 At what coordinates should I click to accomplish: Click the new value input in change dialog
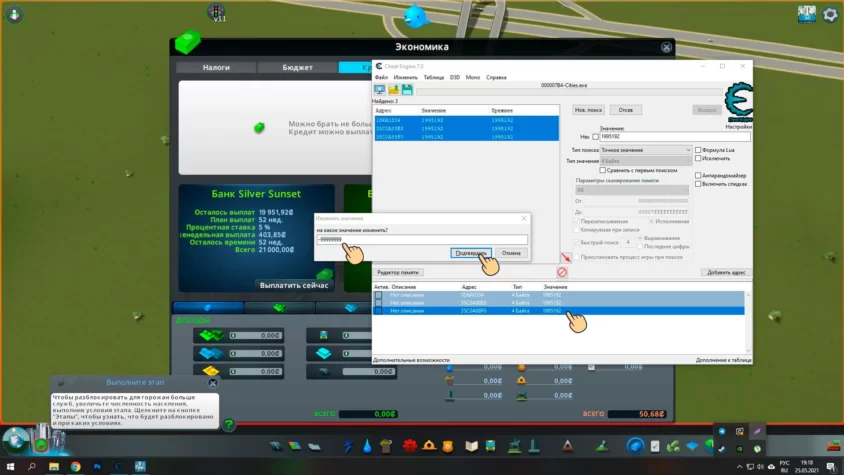(x=422, y=239)
